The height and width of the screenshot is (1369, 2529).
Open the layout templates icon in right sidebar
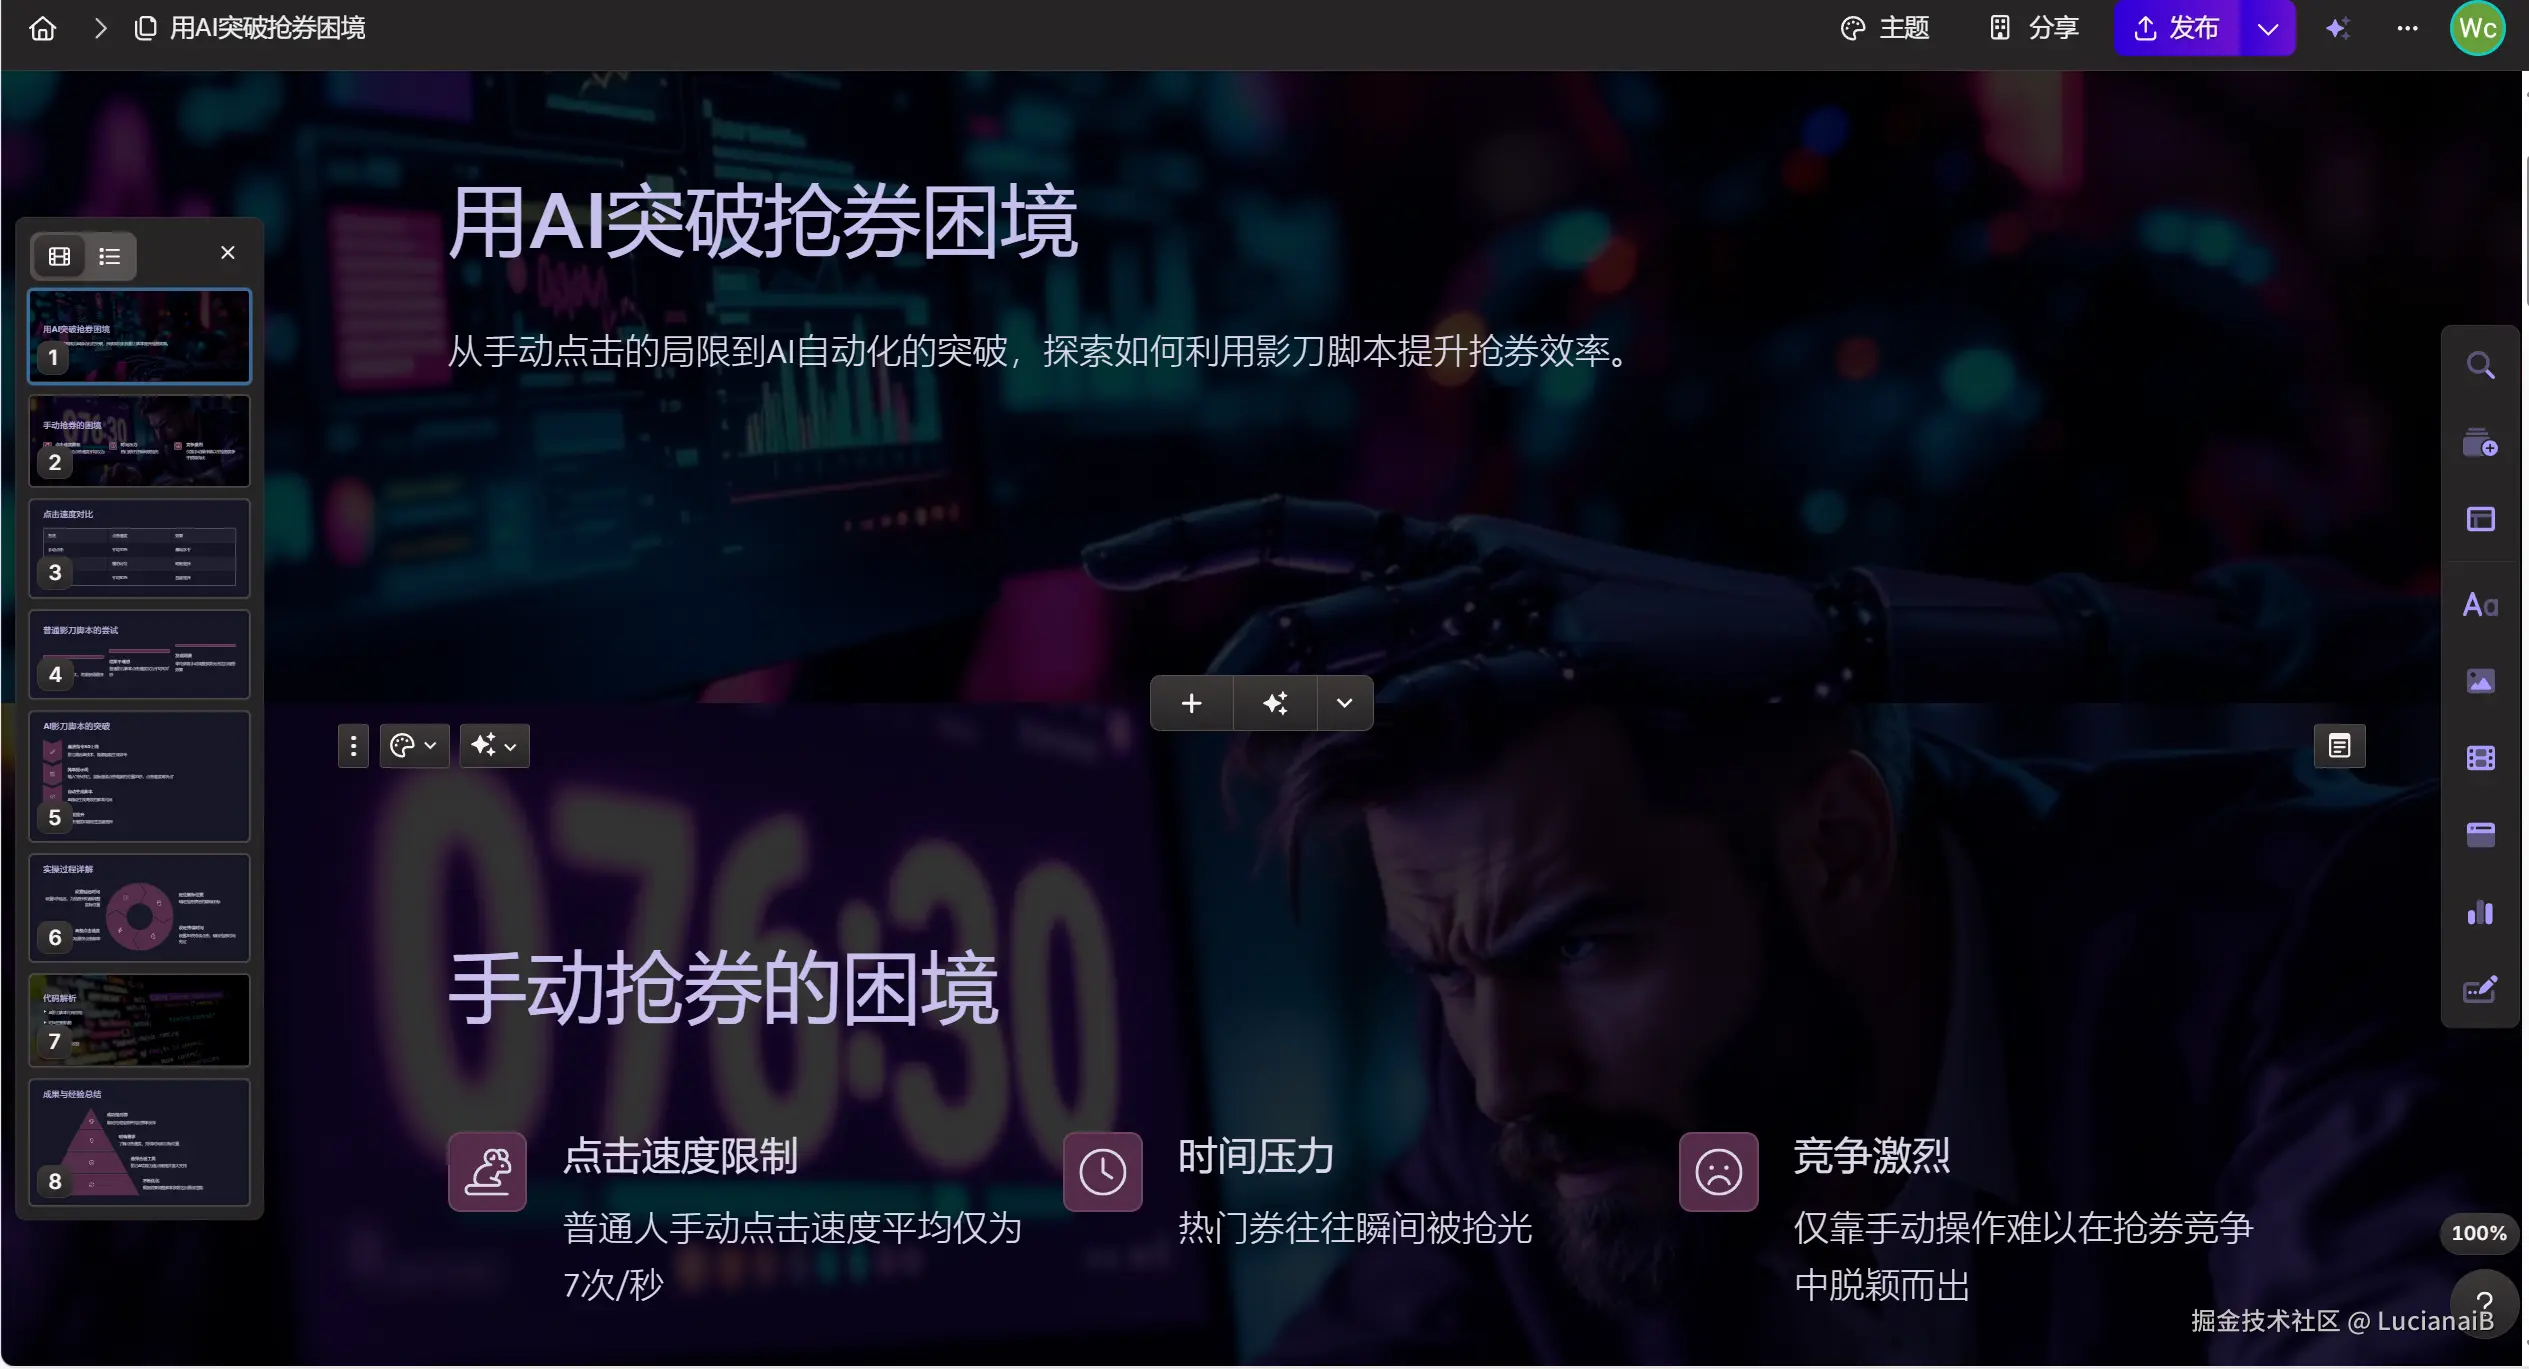click(x=2481, y=519)
